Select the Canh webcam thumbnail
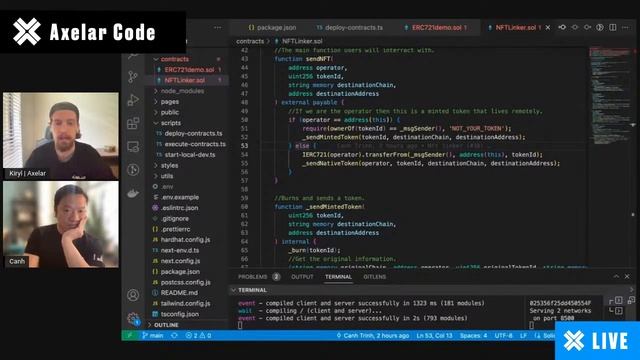The width and height of the screenshot is (640, 360). (61, 224)
